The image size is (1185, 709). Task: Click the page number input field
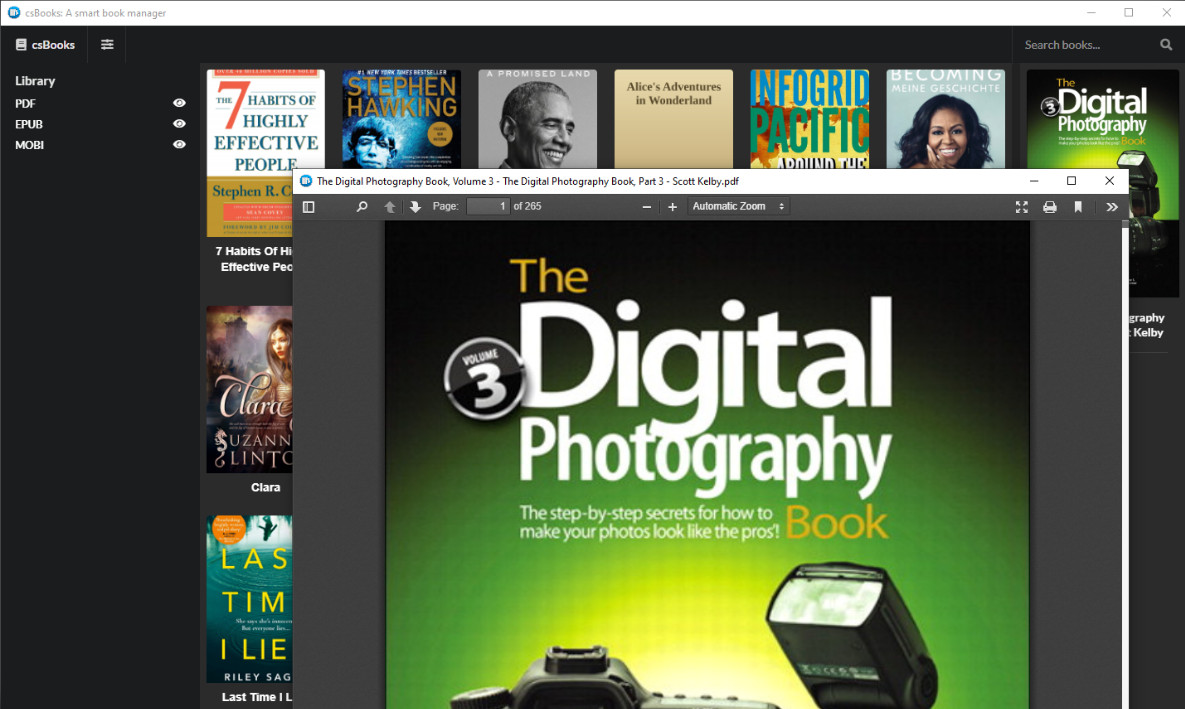[488, 206]
